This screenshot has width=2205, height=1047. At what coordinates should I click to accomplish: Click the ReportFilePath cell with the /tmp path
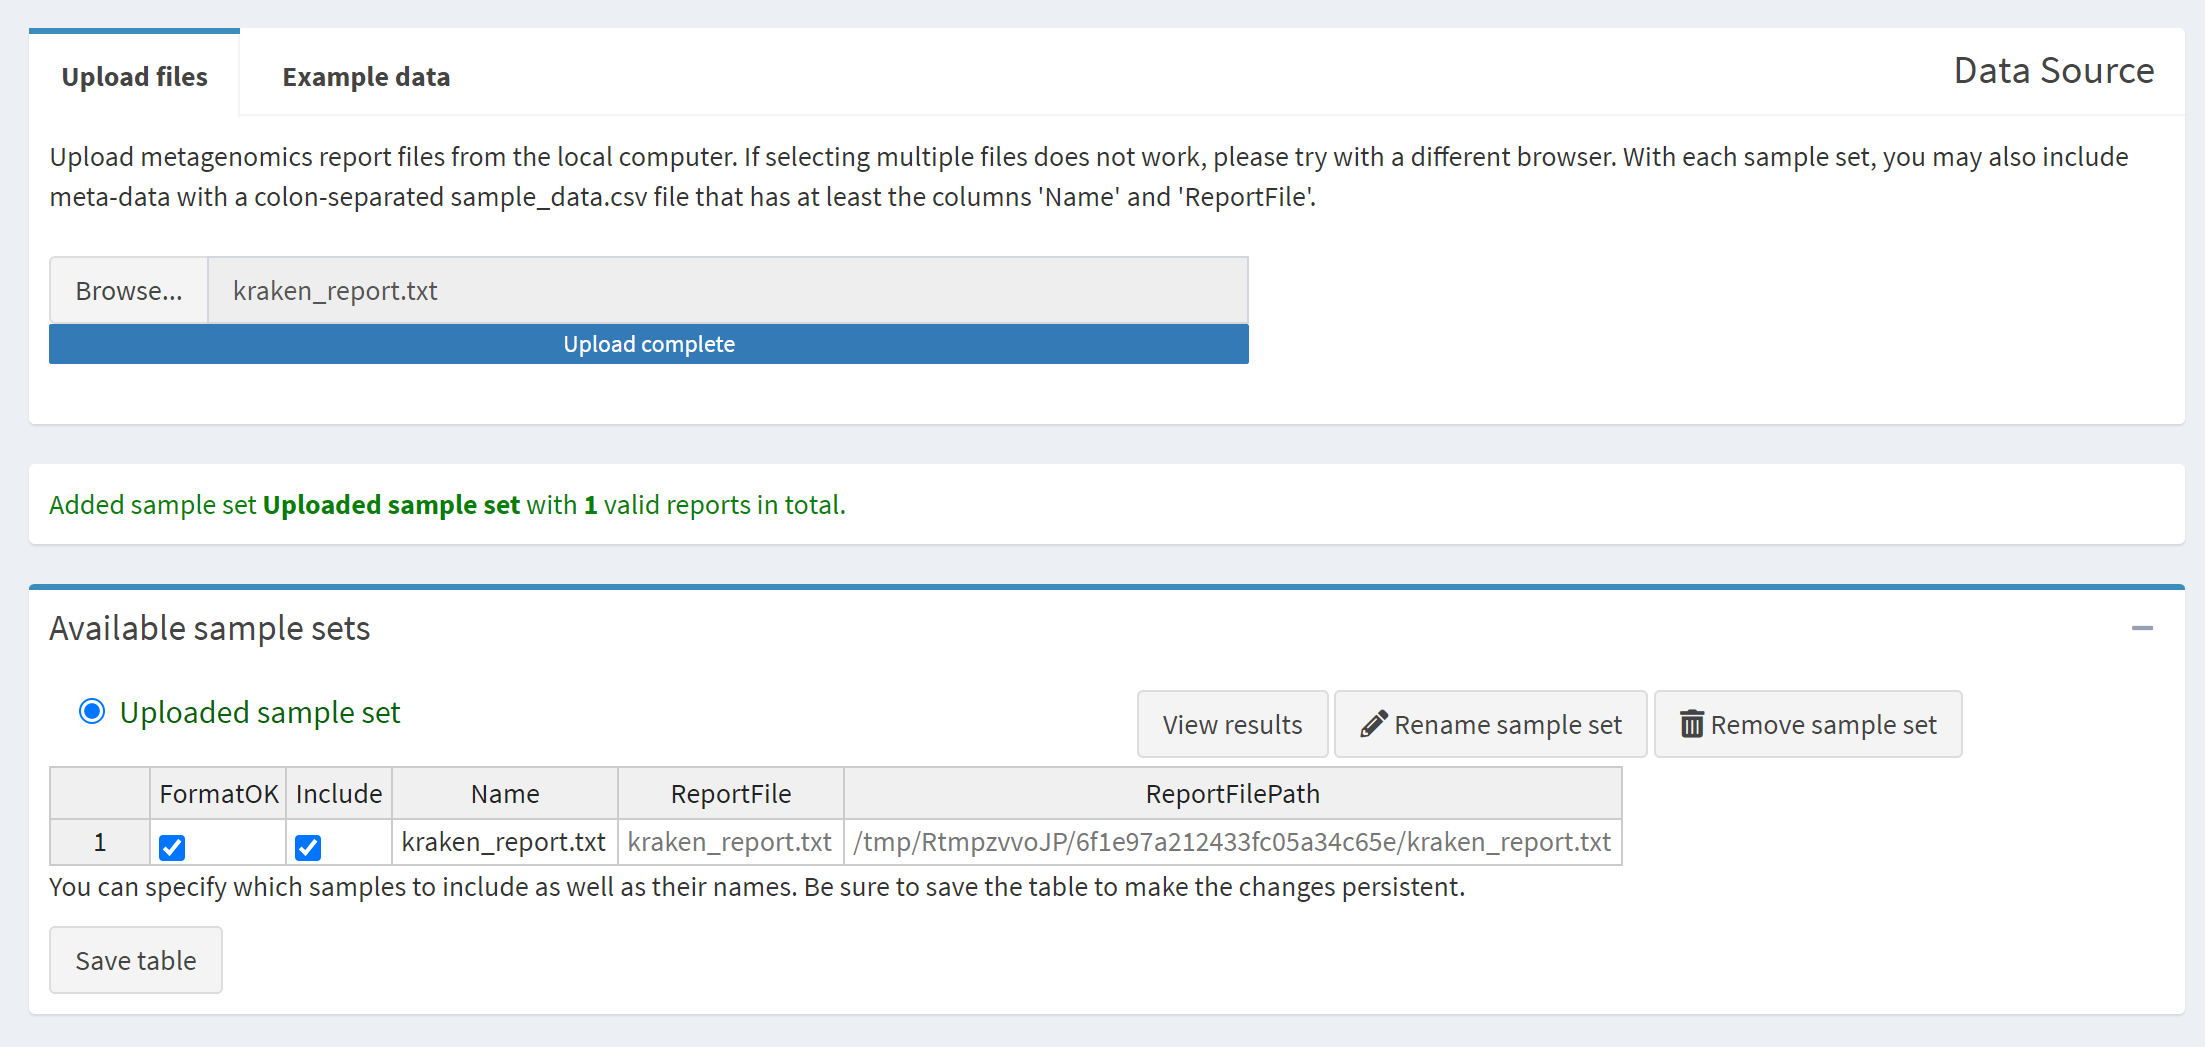pyautogui.click(x=1232, y=843)
